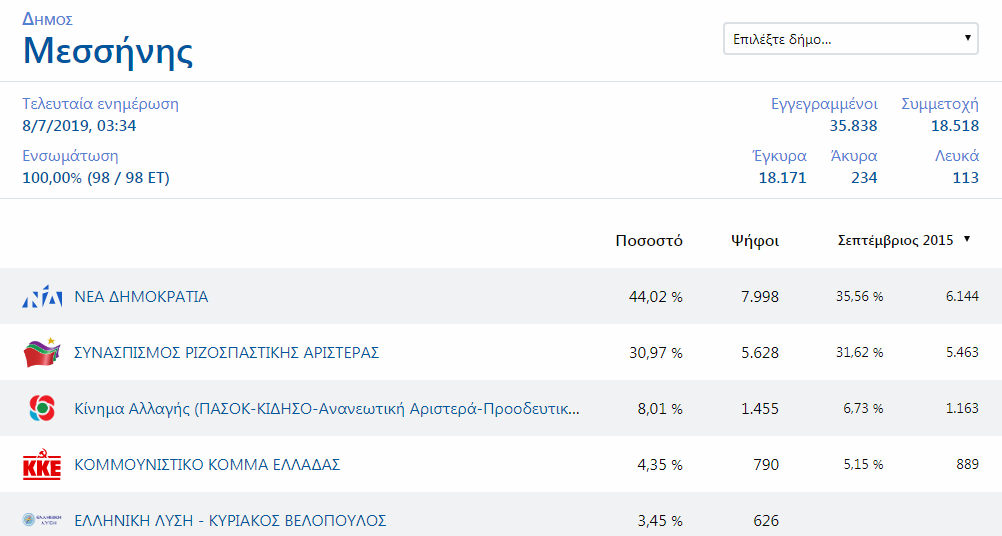Open ΚΟΜΜΟΥΝΙΣΤΙΚΟ ΚΟΜΜΑ ΕΛΛΑΔΑΣ link
The height and width of the screenshot is (536, 1002).
point(207,464)
